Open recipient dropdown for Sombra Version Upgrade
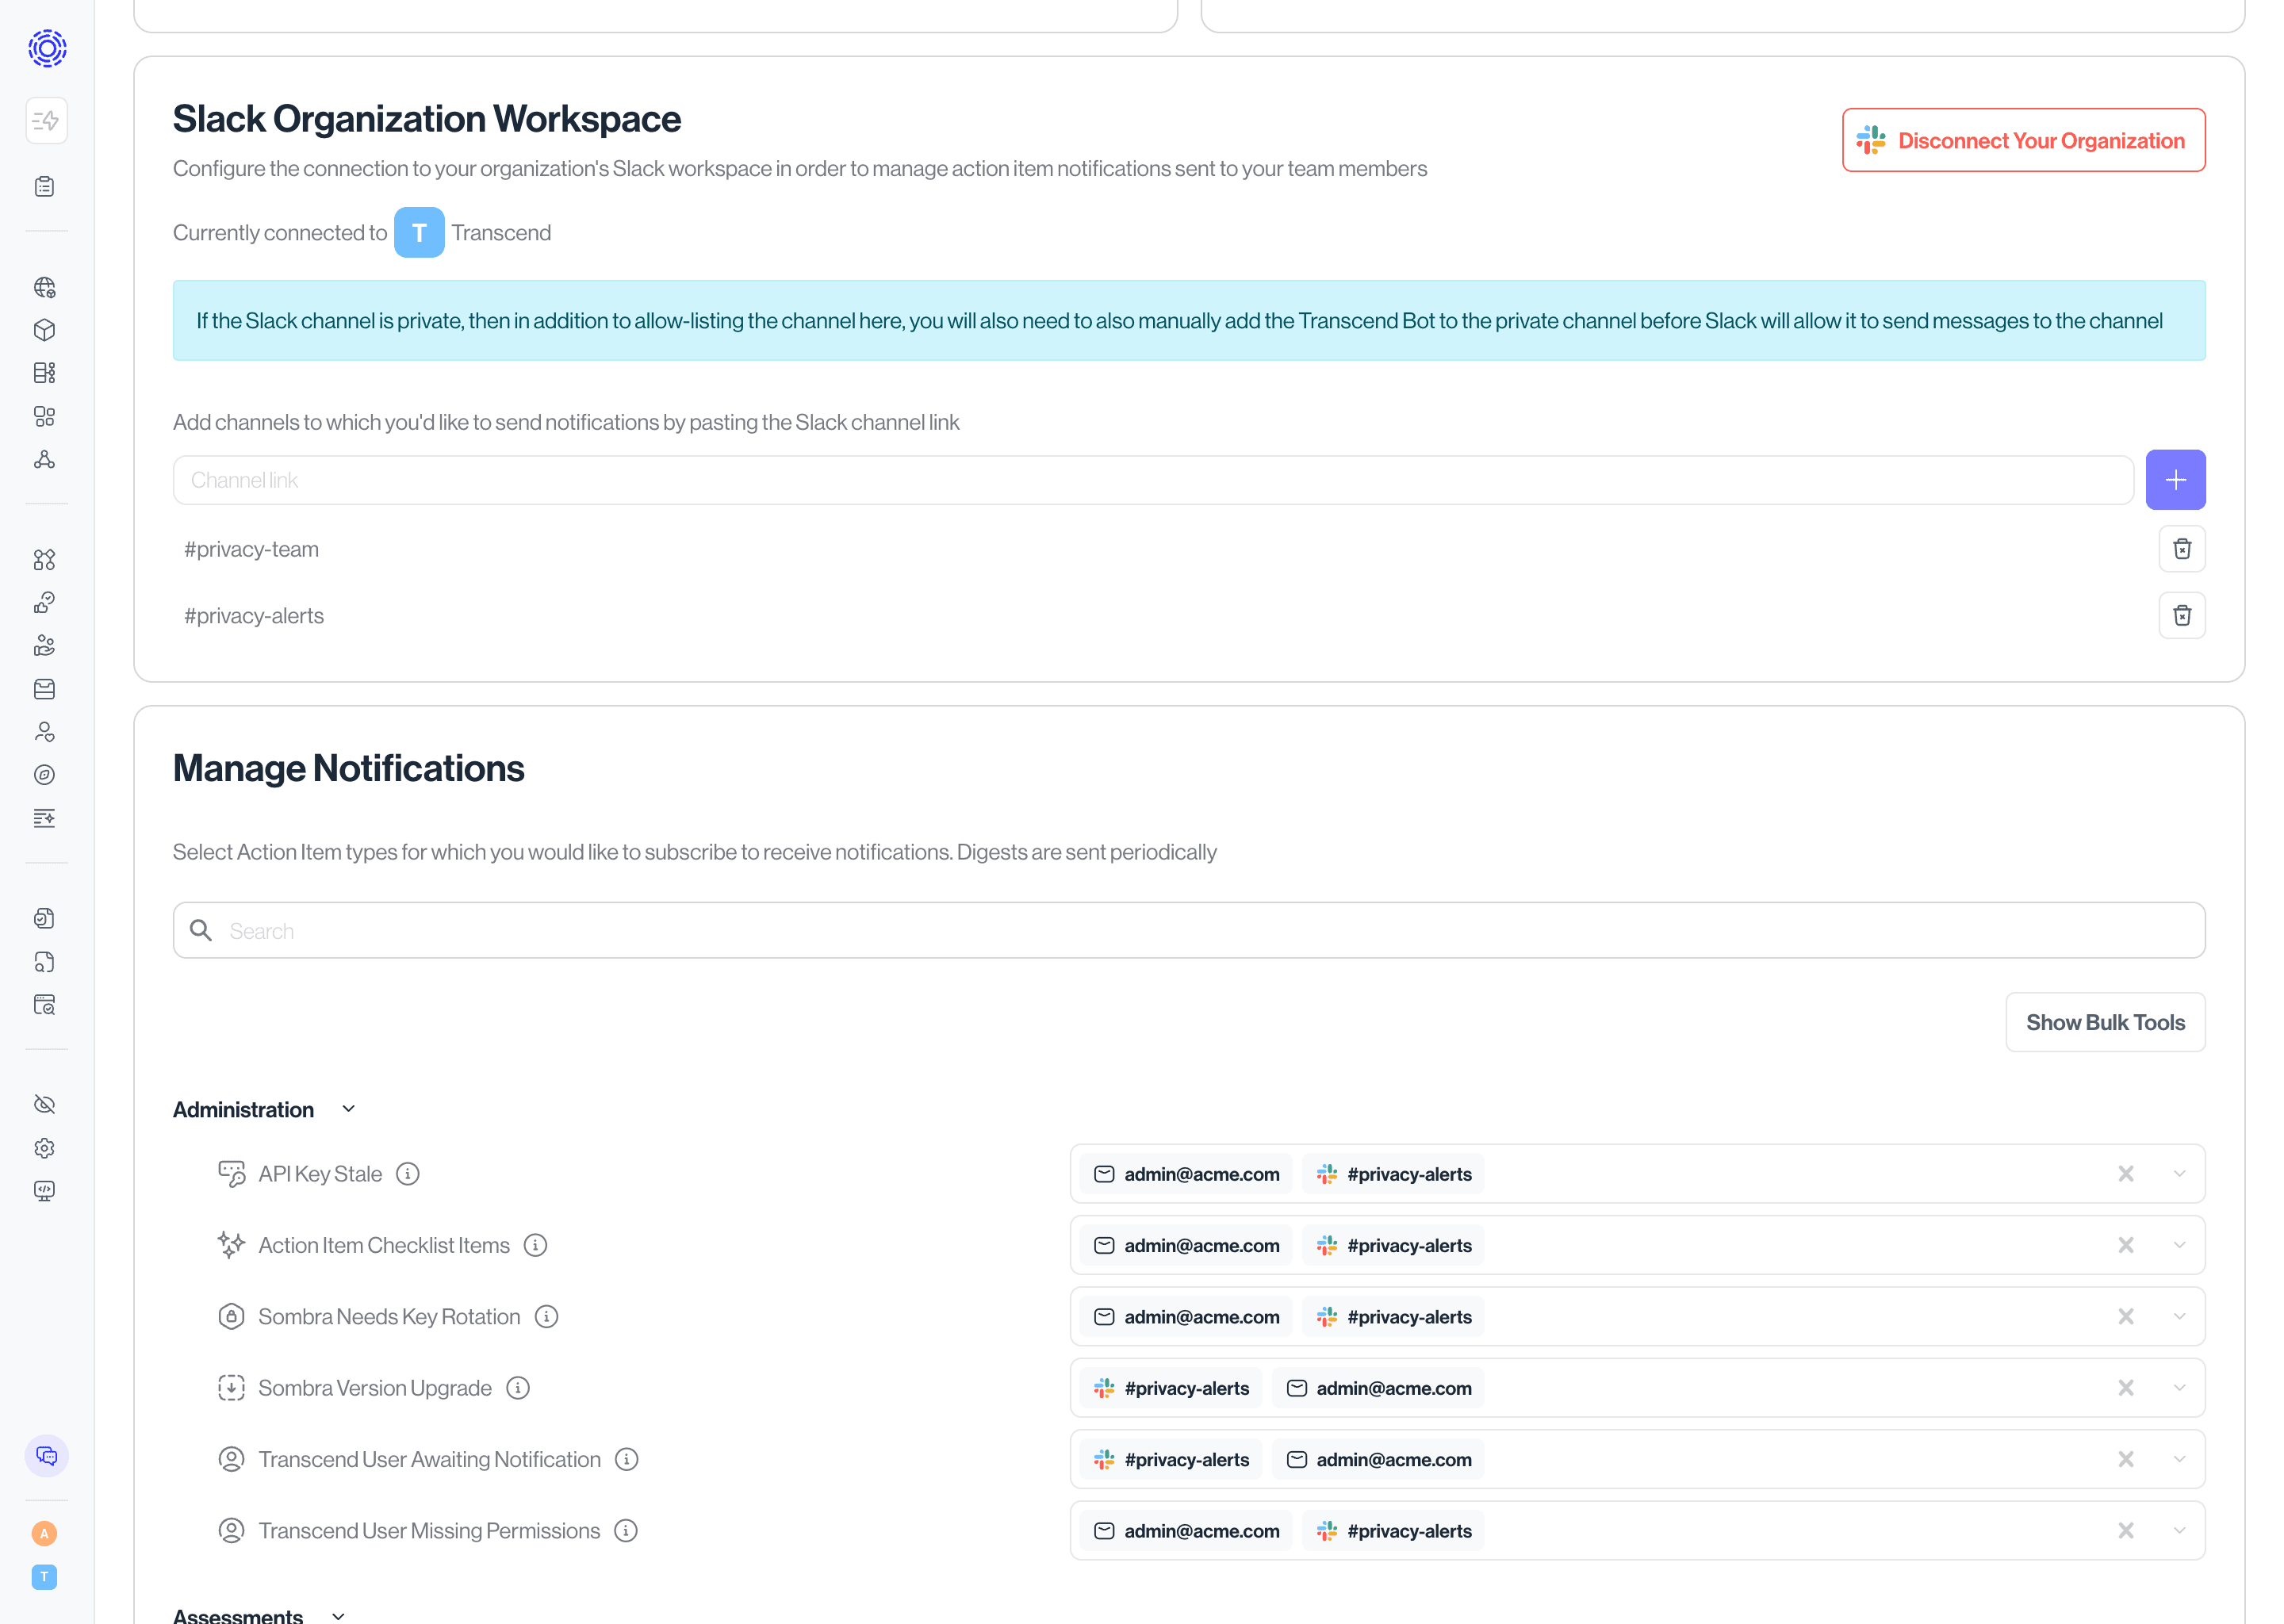 (x=2180, y=1388)
